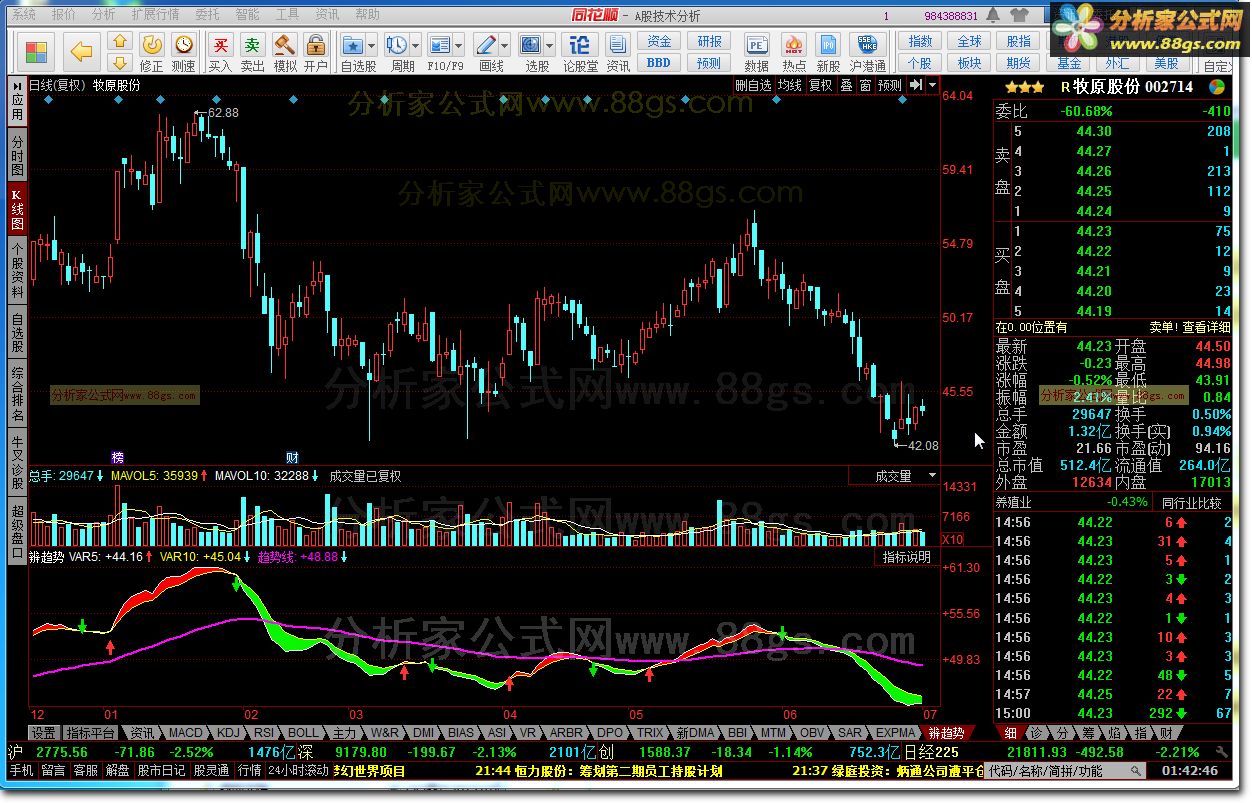Screen dimensions: 1252x803
Task: Expand the 周期 dropdown arrow
Action: click(x=415, y=46)
